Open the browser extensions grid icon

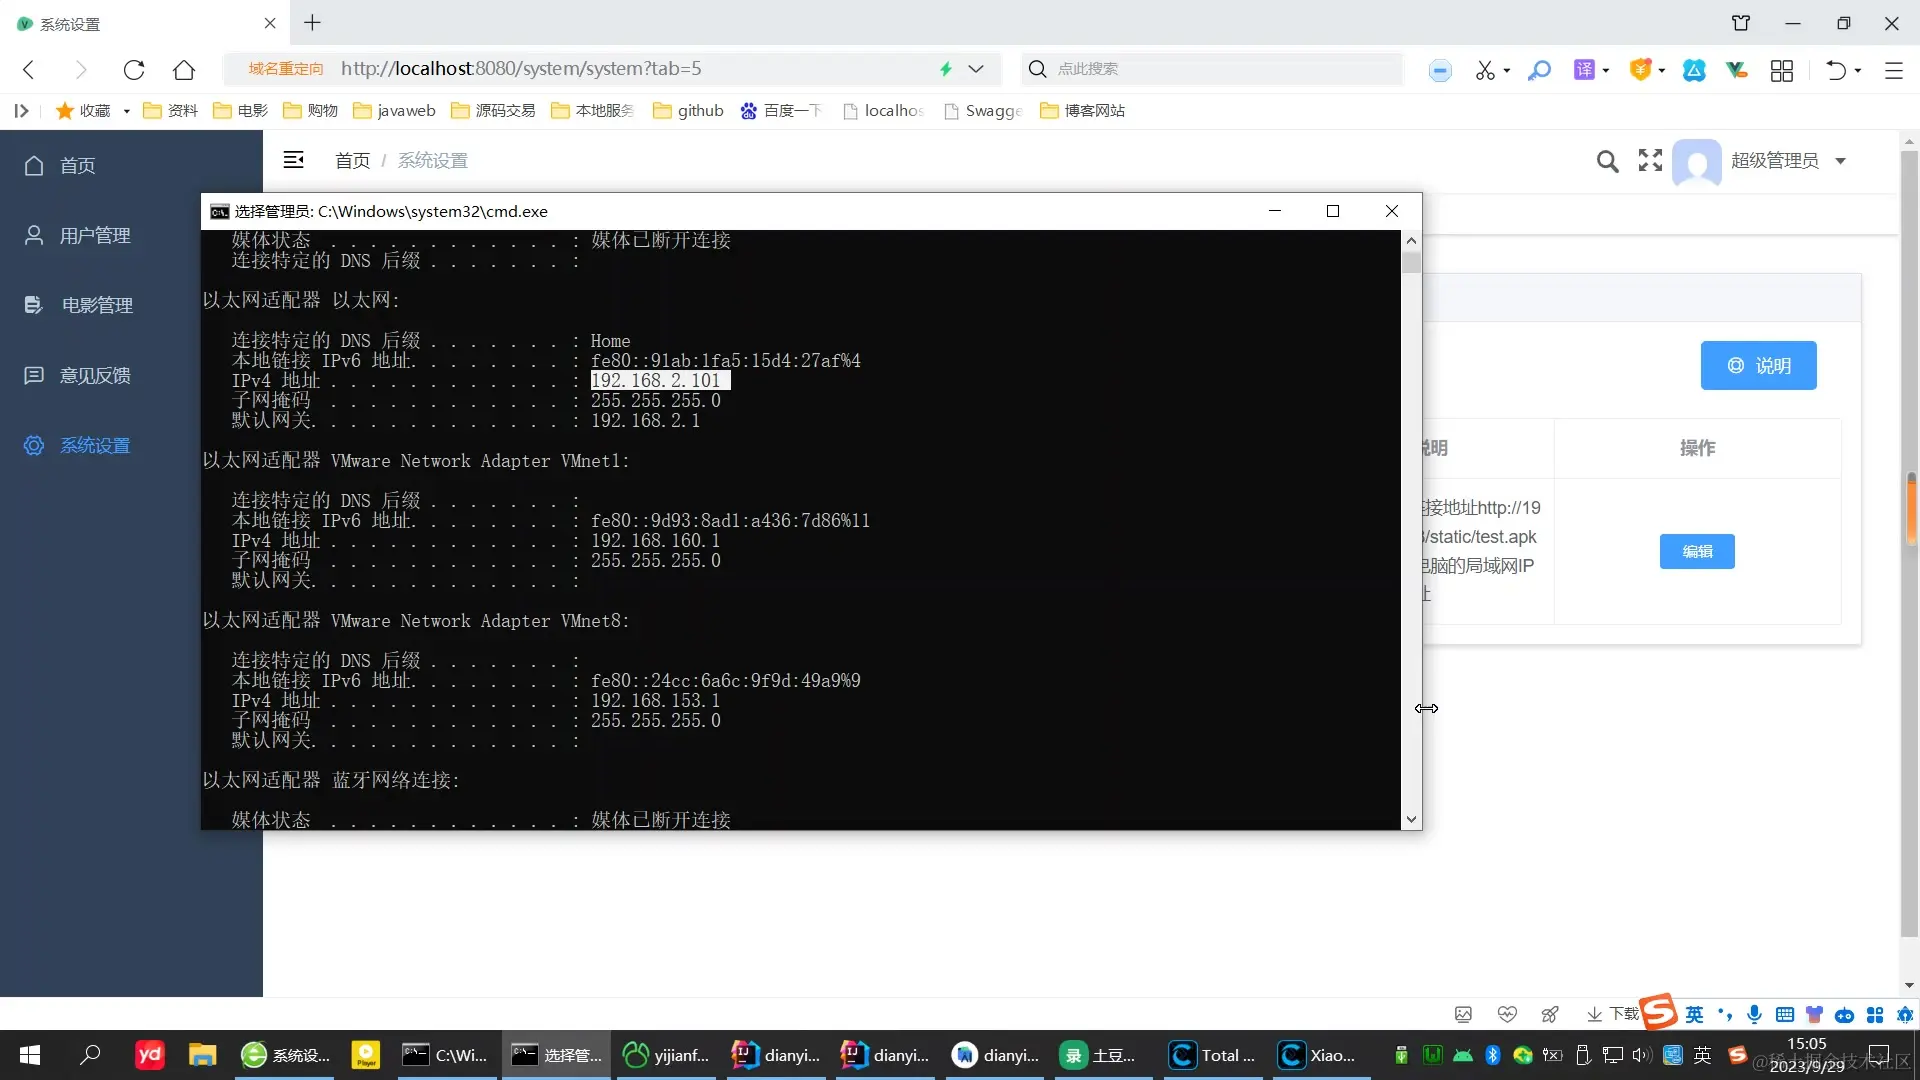click(1782, 70)
